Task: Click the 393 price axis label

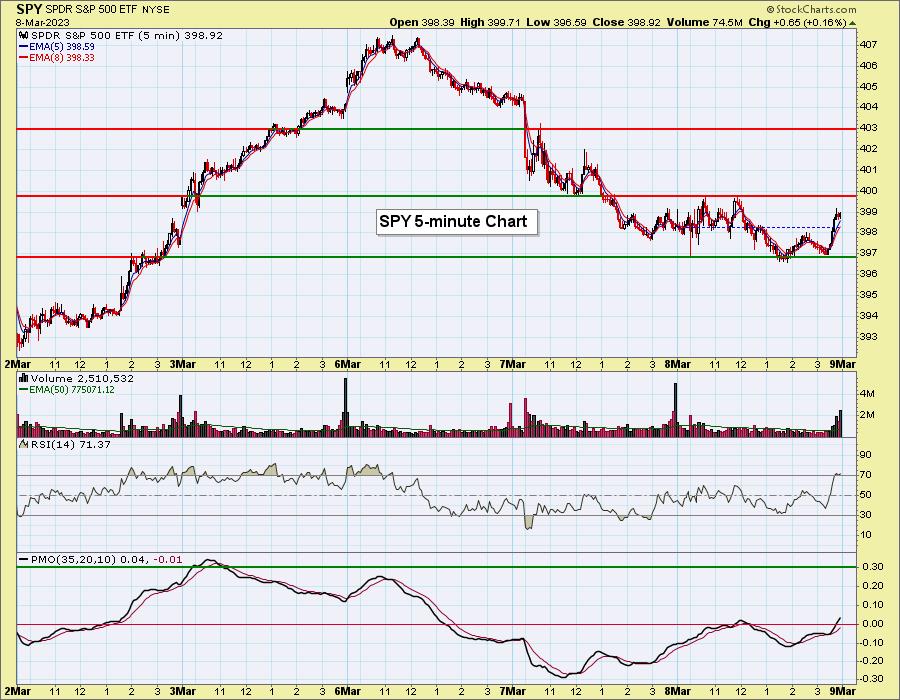Action: pyautogui.click(x=870, y=337)
